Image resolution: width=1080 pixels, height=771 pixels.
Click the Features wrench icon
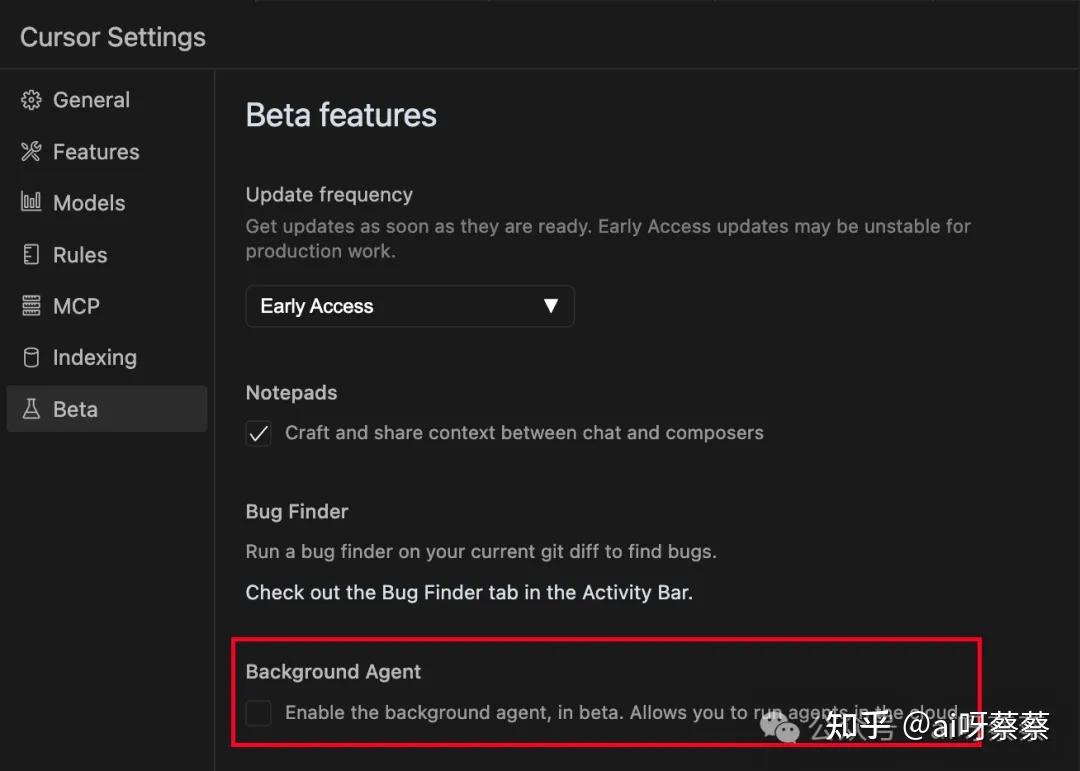click(x=31, y=152)
